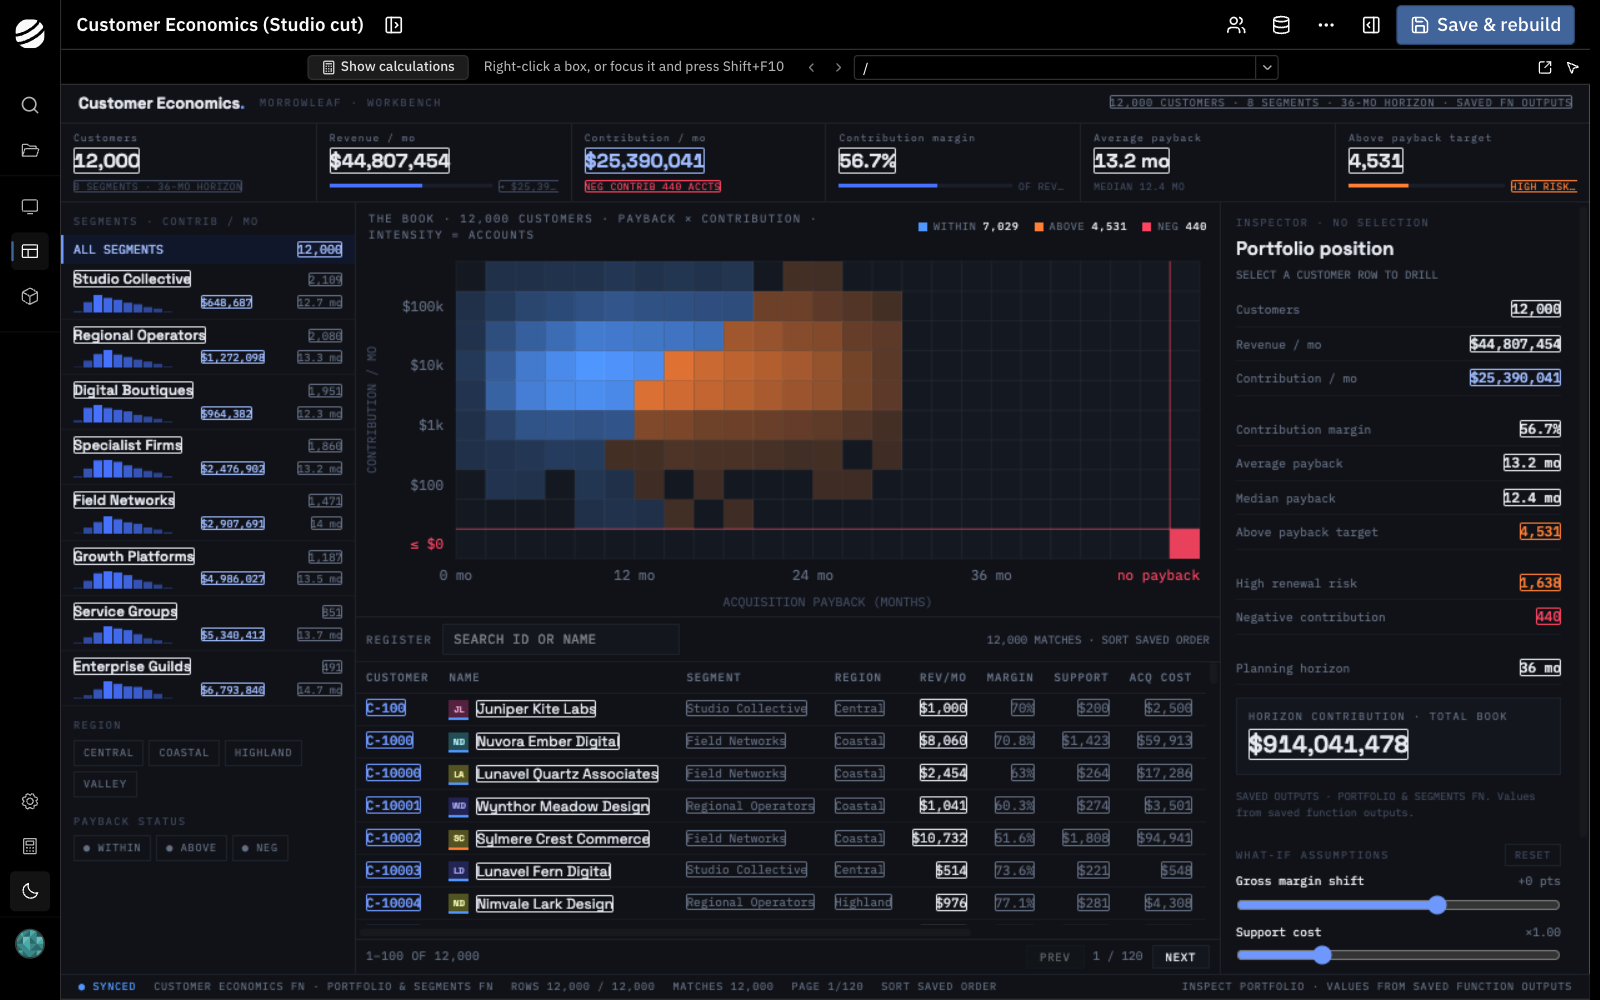Image resolution: width=1600 pixels, height=1000 pixels.
Task: Toggle the HIGHLAND region filter
Action: coord(263,753)
